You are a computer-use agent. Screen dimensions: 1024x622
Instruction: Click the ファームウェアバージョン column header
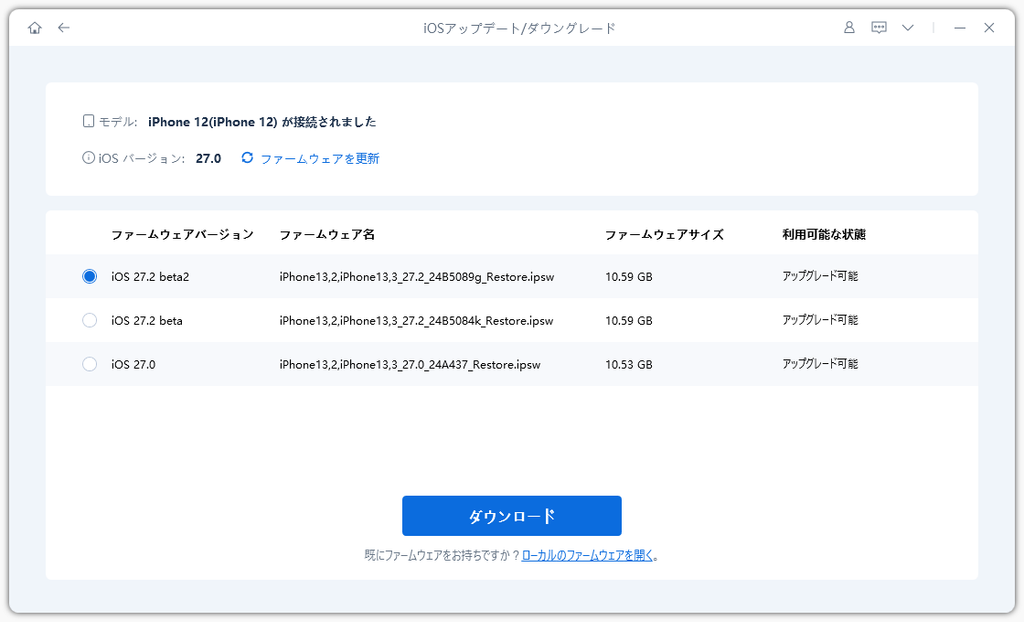tap(182, 235)
